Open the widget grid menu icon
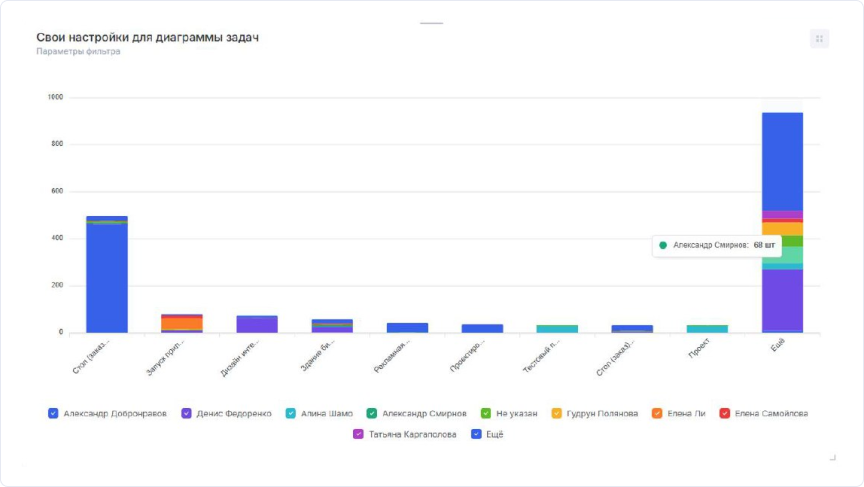The width and height of the screenshot is (864, 487). click(819, 39)
